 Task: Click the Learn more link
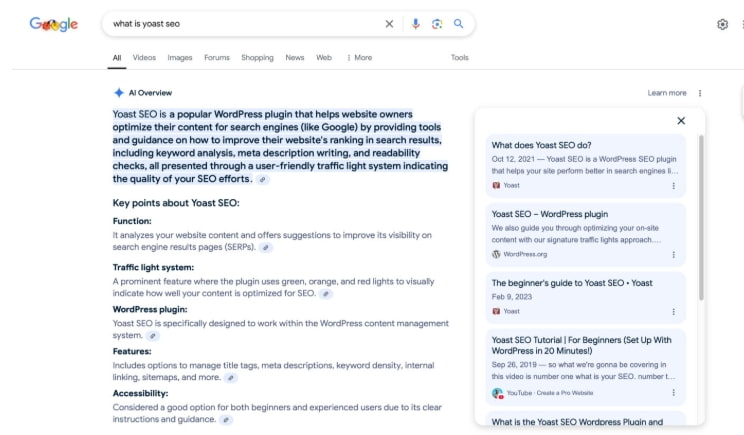click(667, 93)
